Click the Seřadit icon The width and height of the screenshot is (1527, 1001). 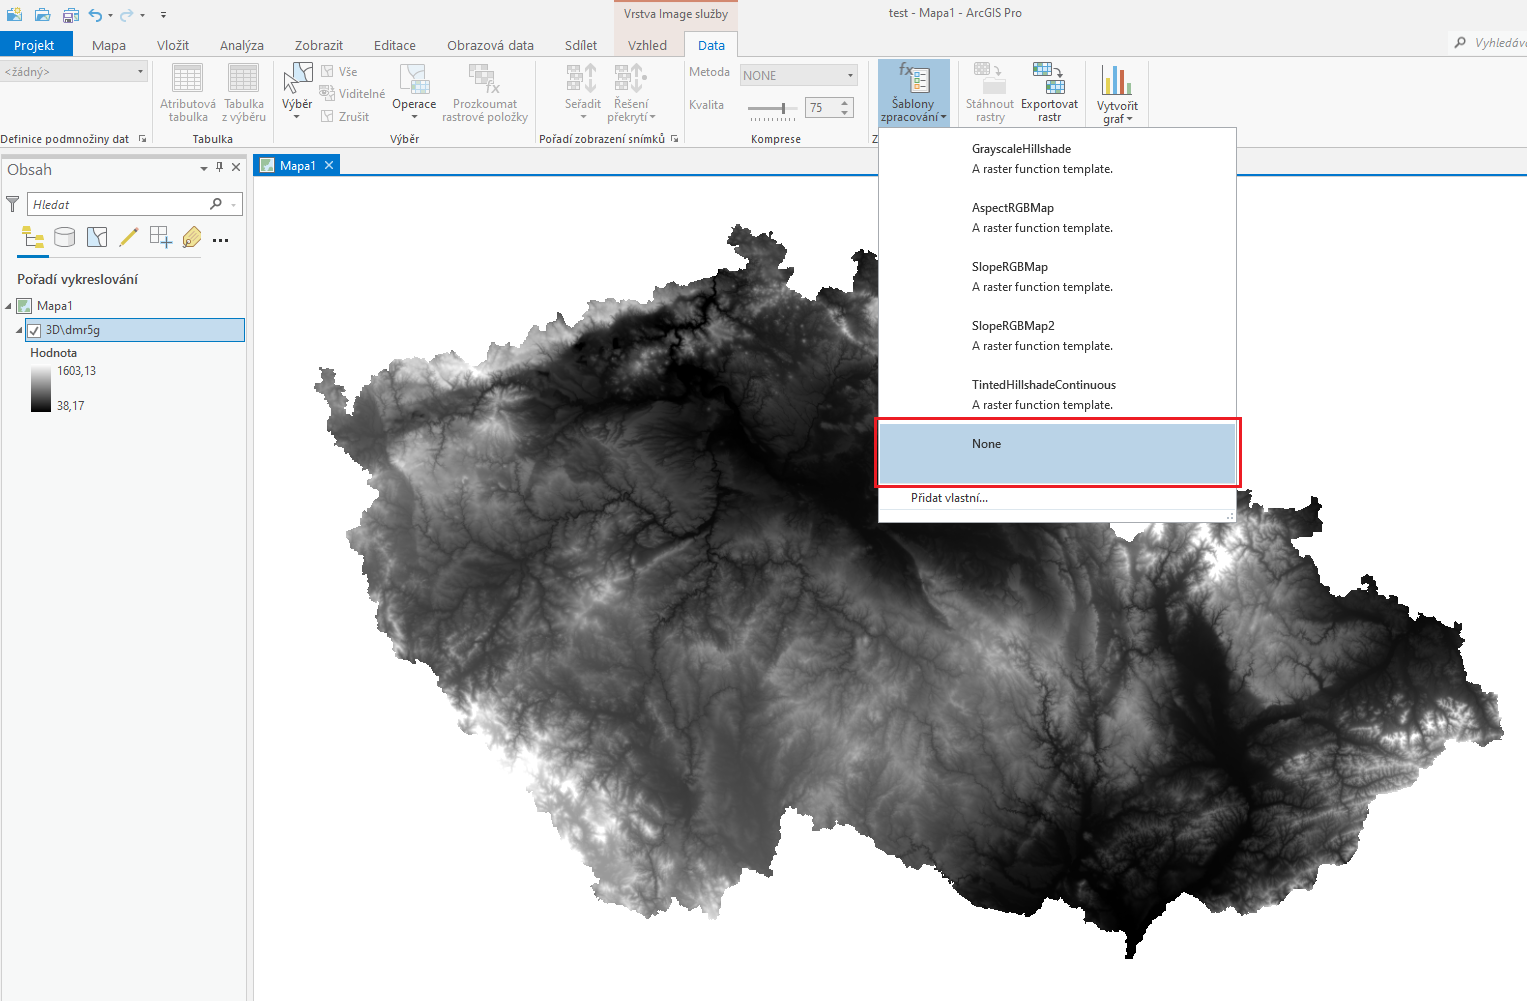pos(582,78)
